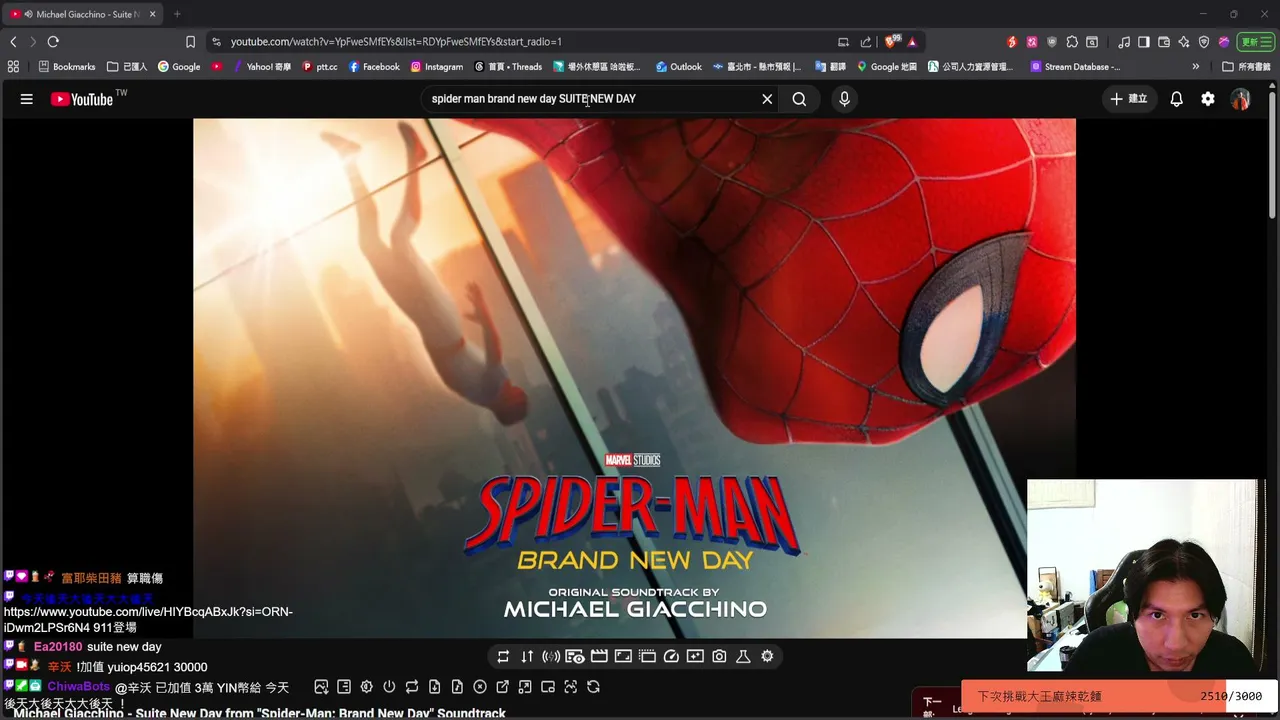Viewport: 1280px width, 720px height.
Task: Open the Yahoo! 奇摩 bookmark
Action: click(263, 67)
